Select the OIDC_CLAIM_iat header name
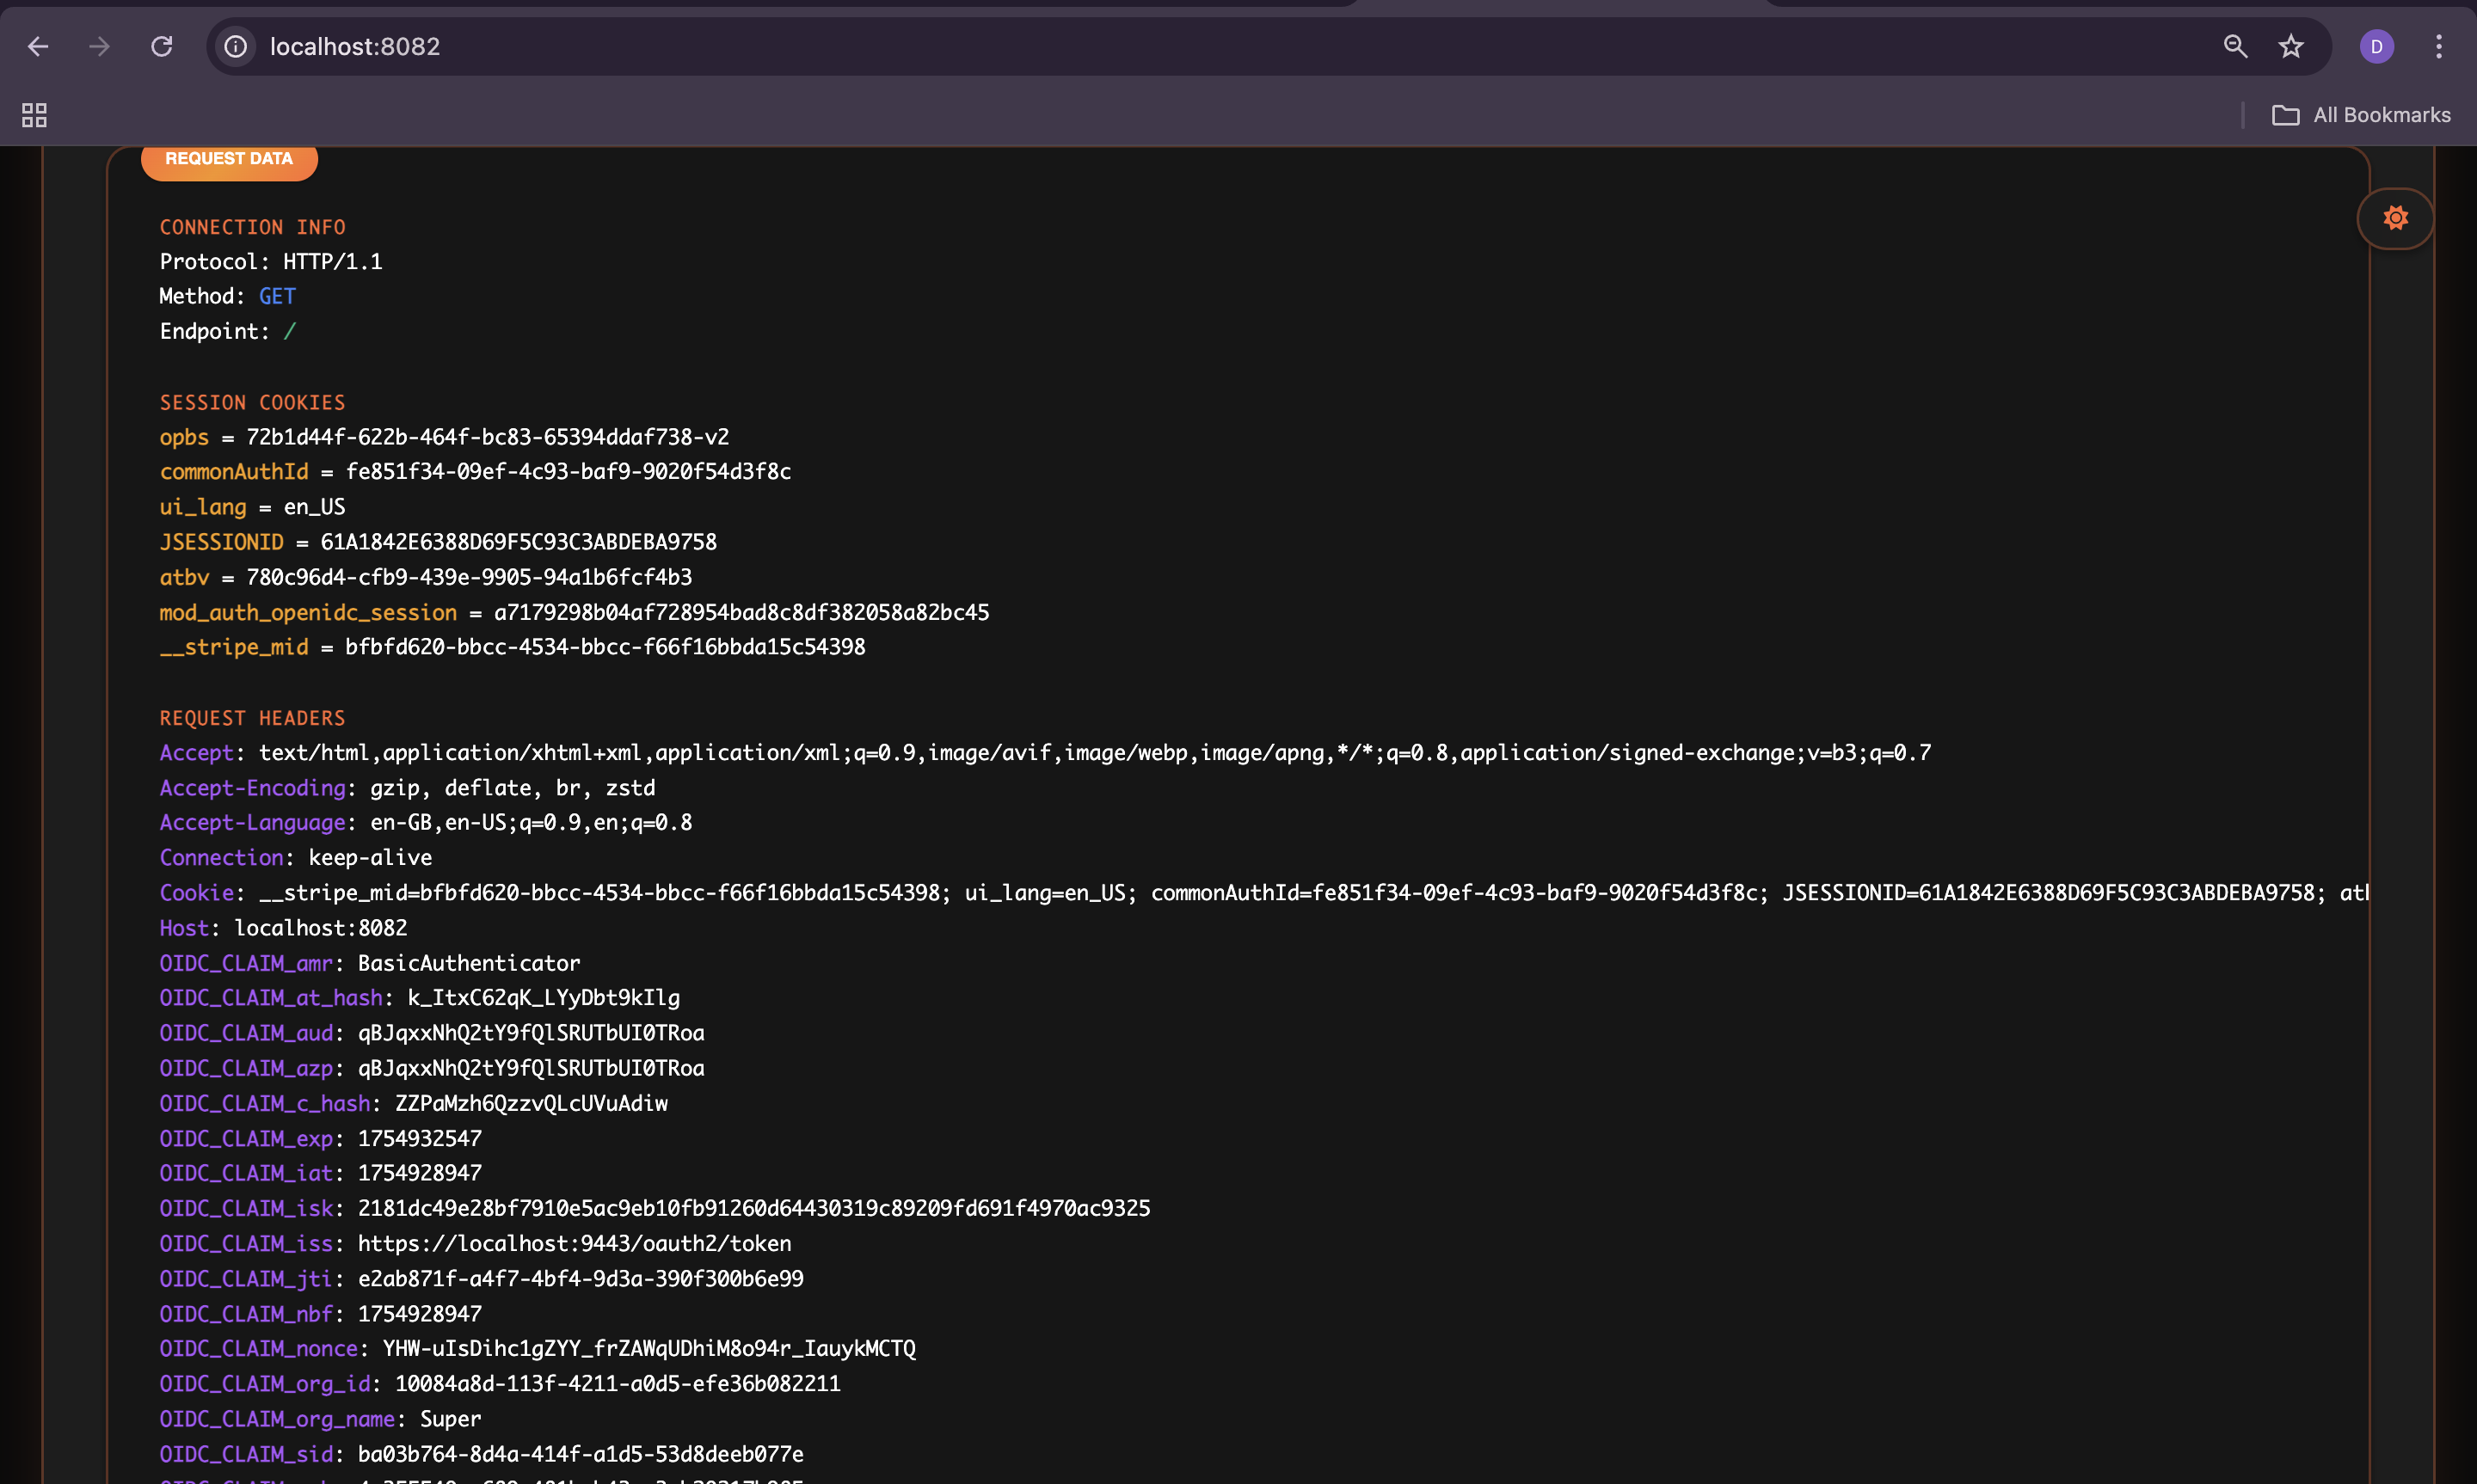 (x=246, y=1173)
